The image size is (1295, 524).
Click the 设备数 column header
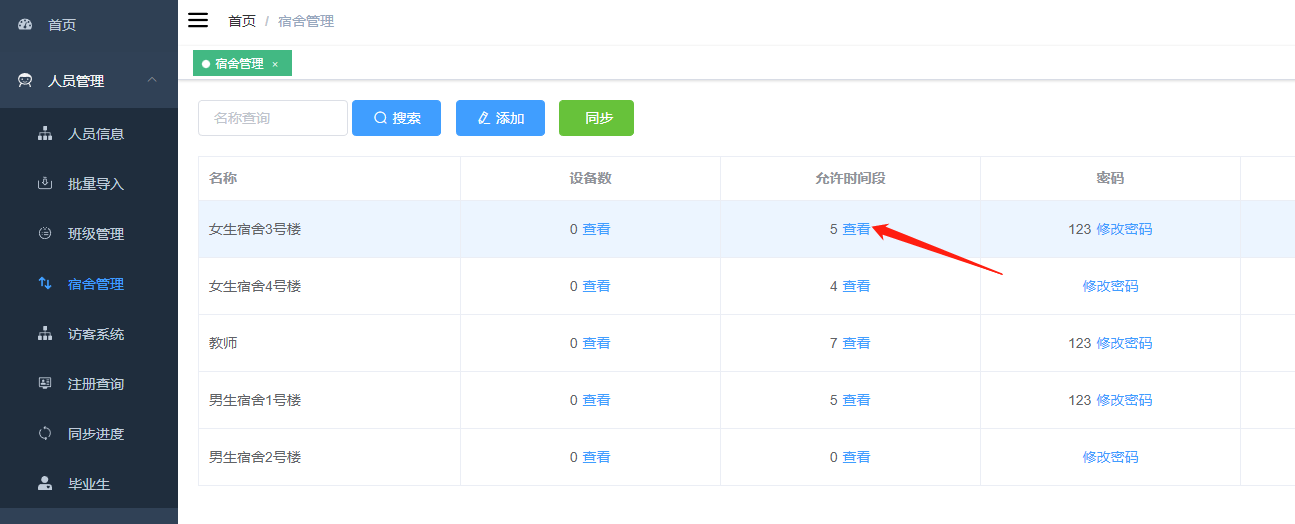tap(590, 179)
